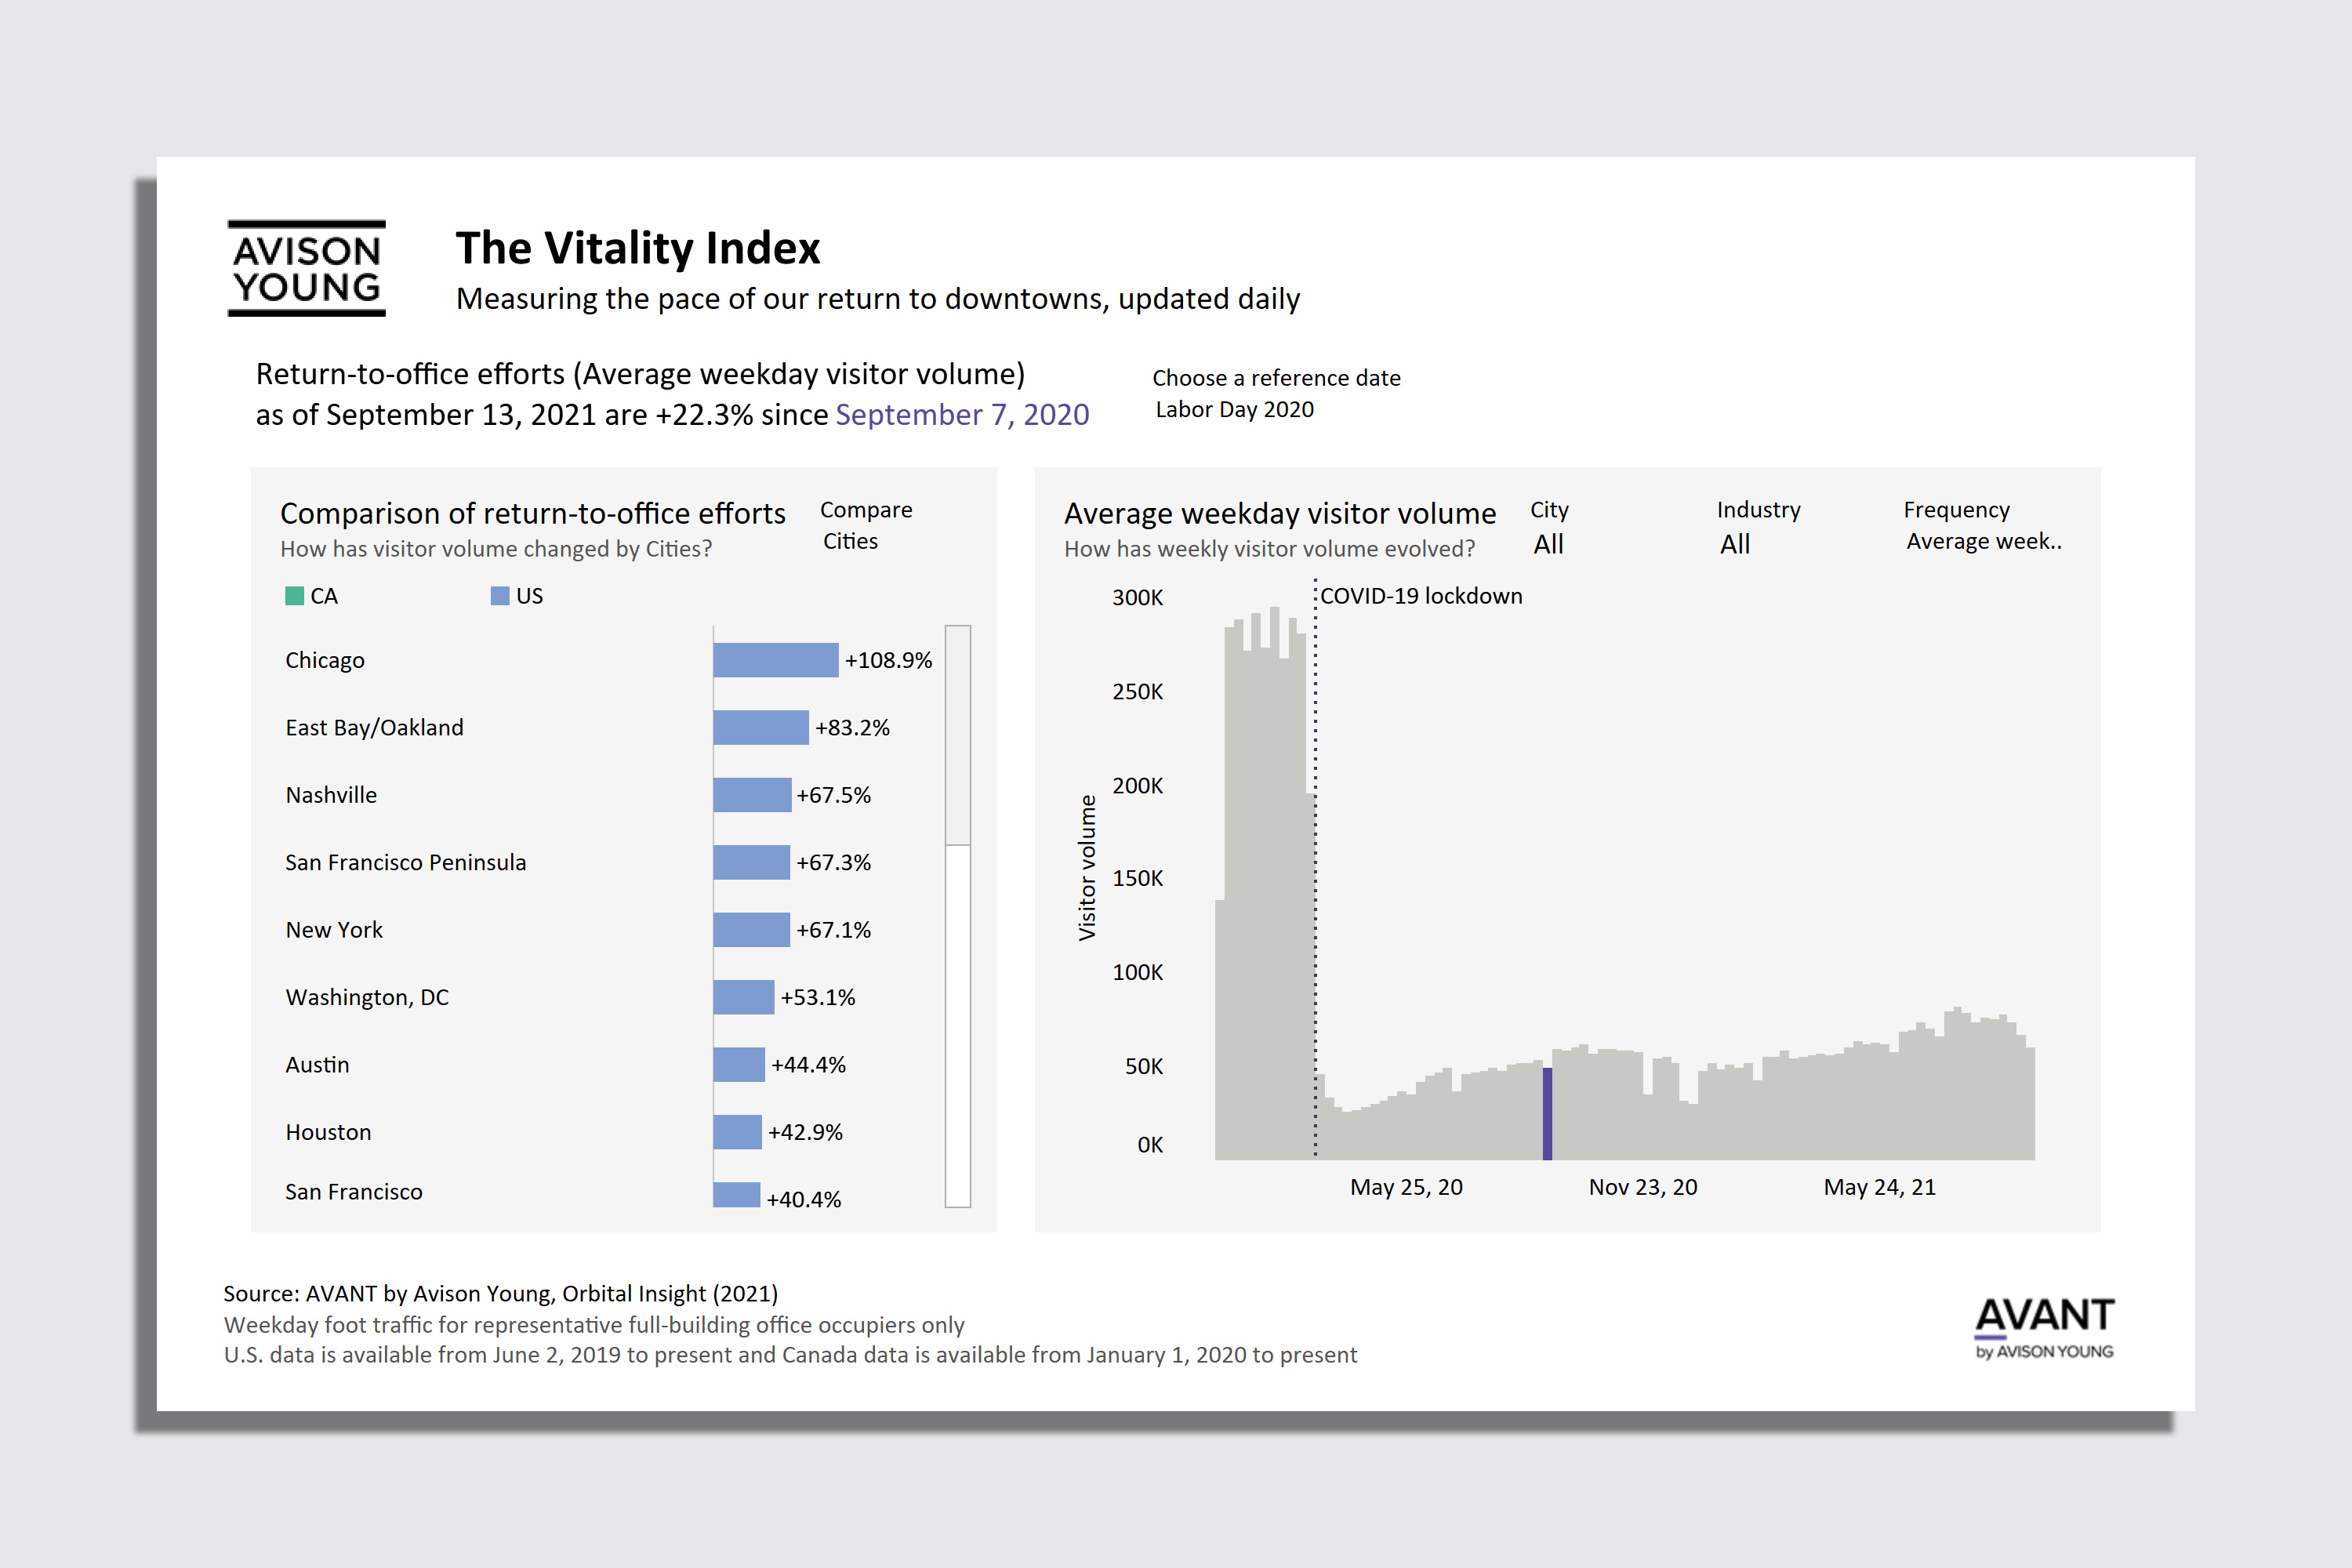
Task: Click the Avison Young logo
Action: click(306, 268)
